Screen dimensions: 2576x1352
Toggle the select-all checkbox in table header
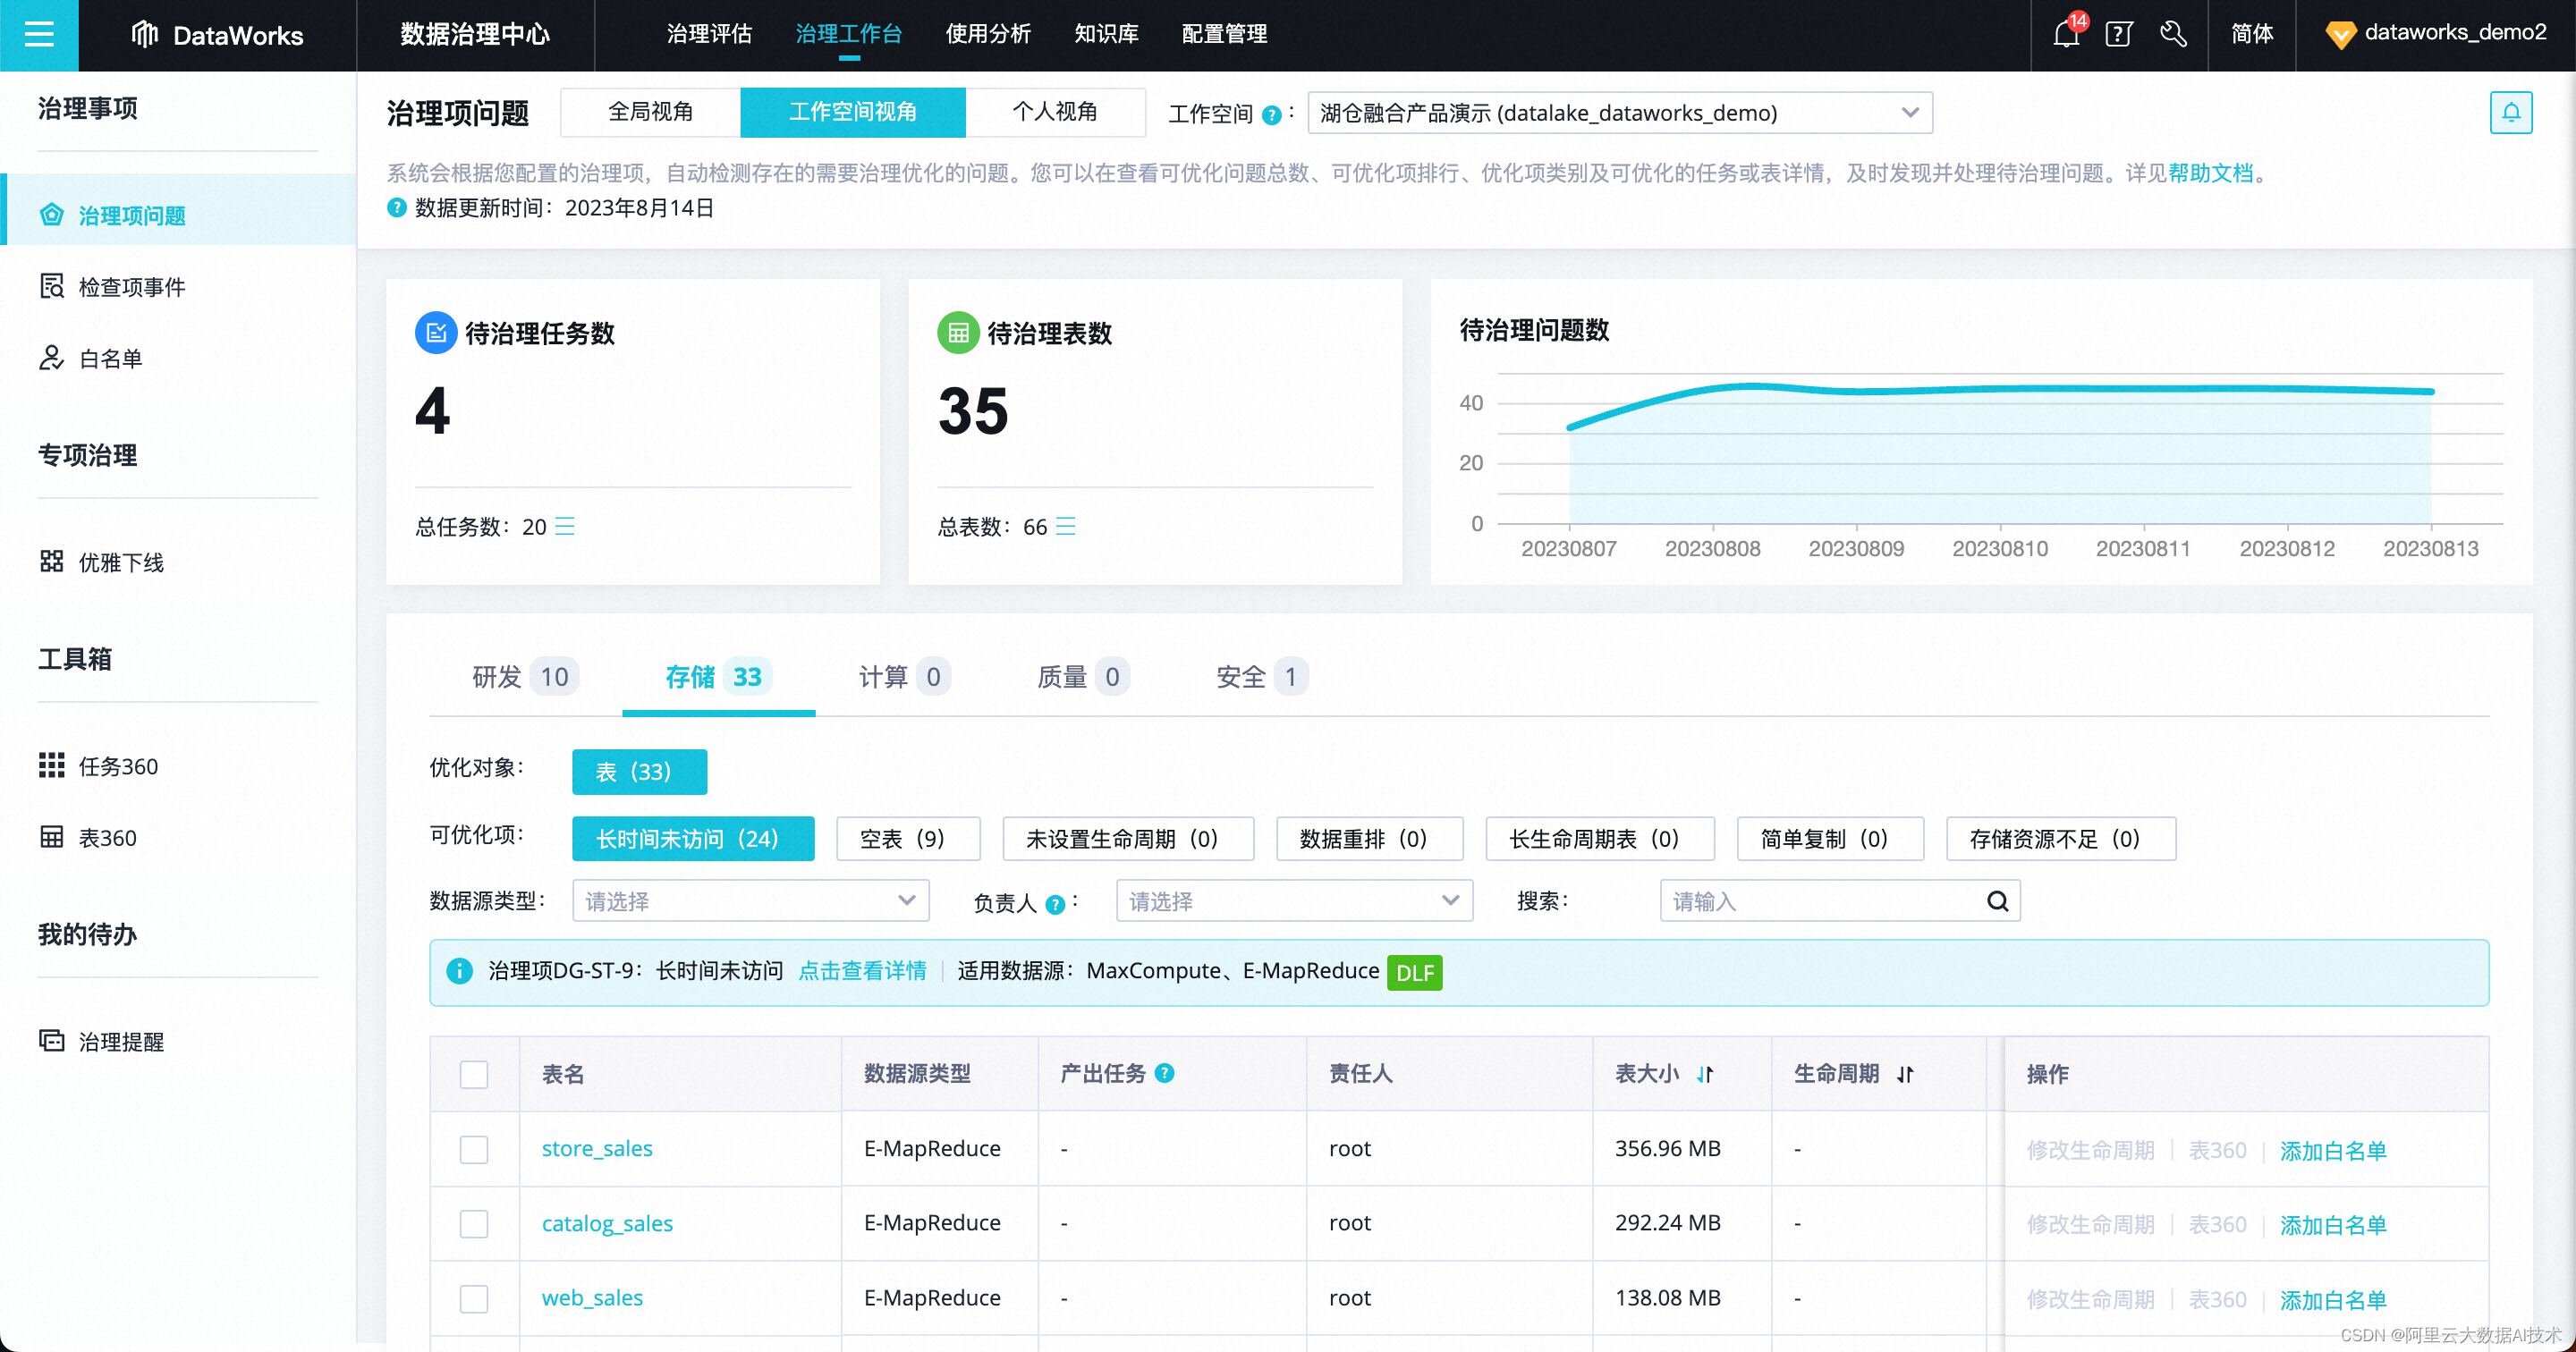click(x=474, y=1074)
